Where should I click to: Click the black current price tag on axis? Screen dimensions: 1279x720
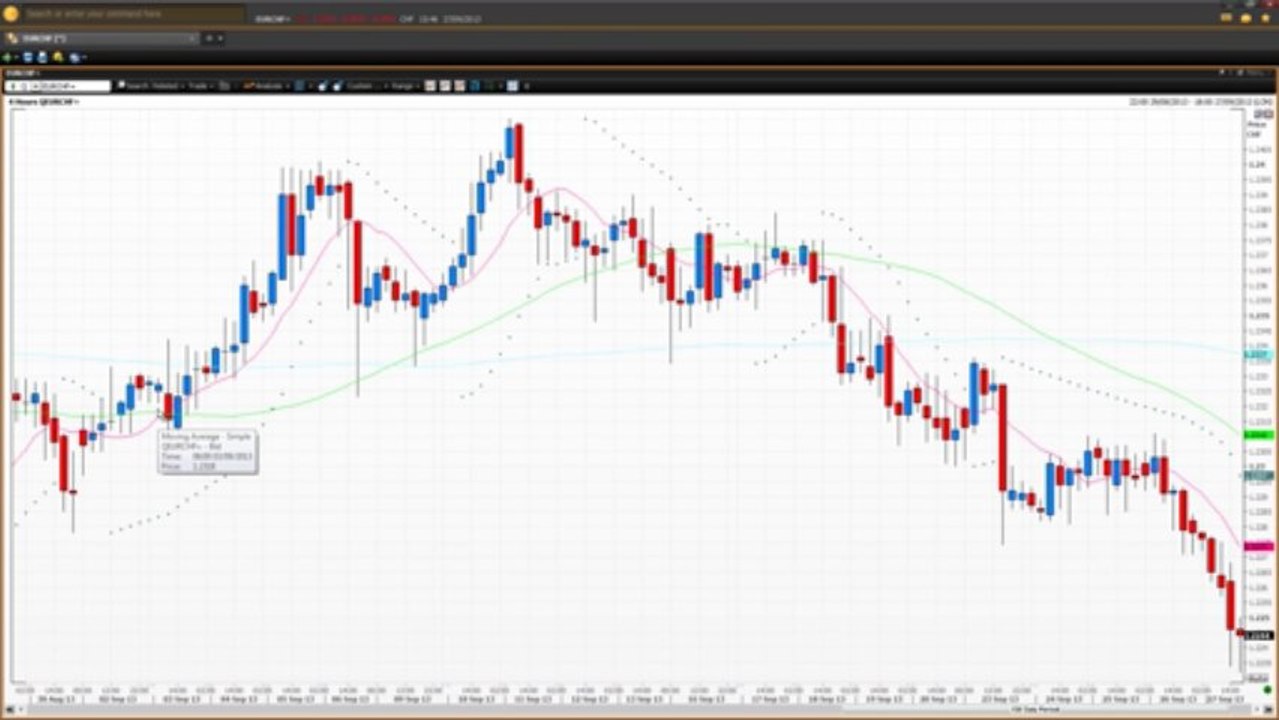pyautogui.click(x=1257, y=635)
